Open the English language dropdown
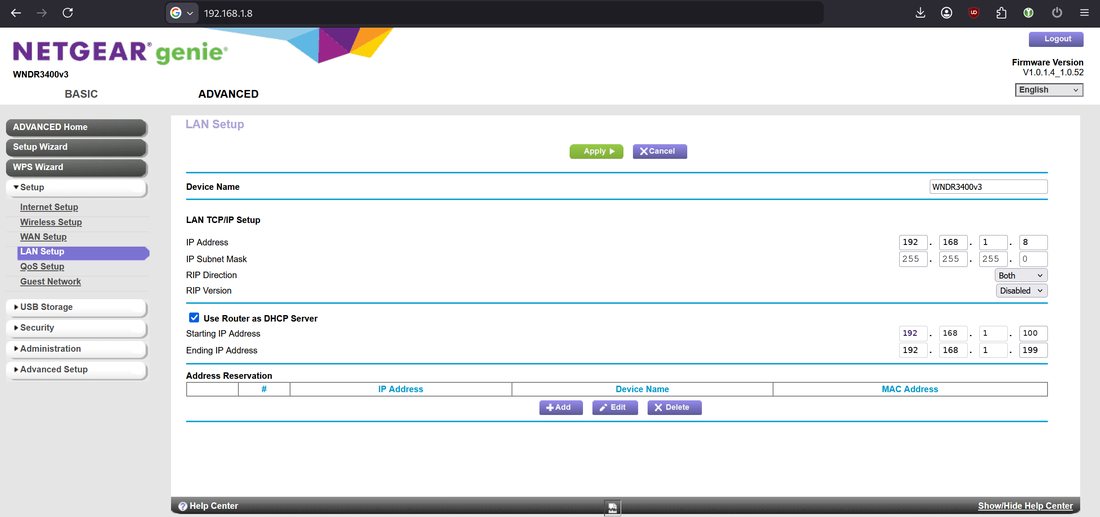This screenshot has height=517, width=1100. click(x=1049, y=90)
